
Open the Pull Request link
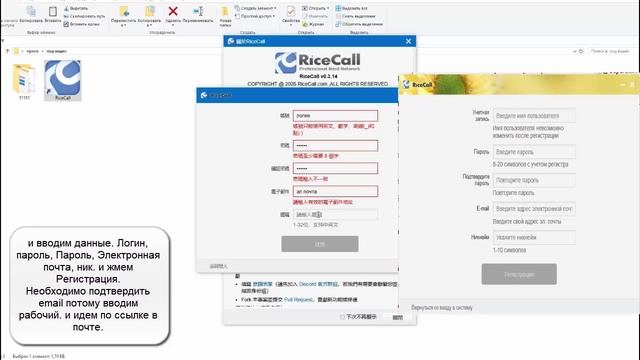(x=298, y=300)
